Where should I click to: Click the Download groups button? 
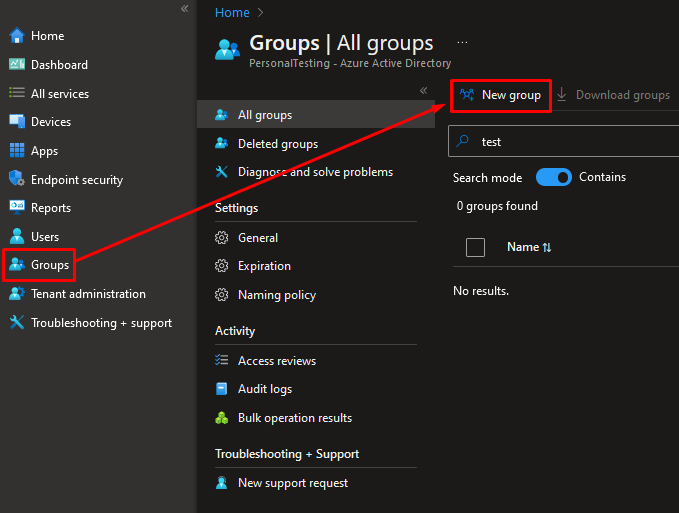coord(613,95)
